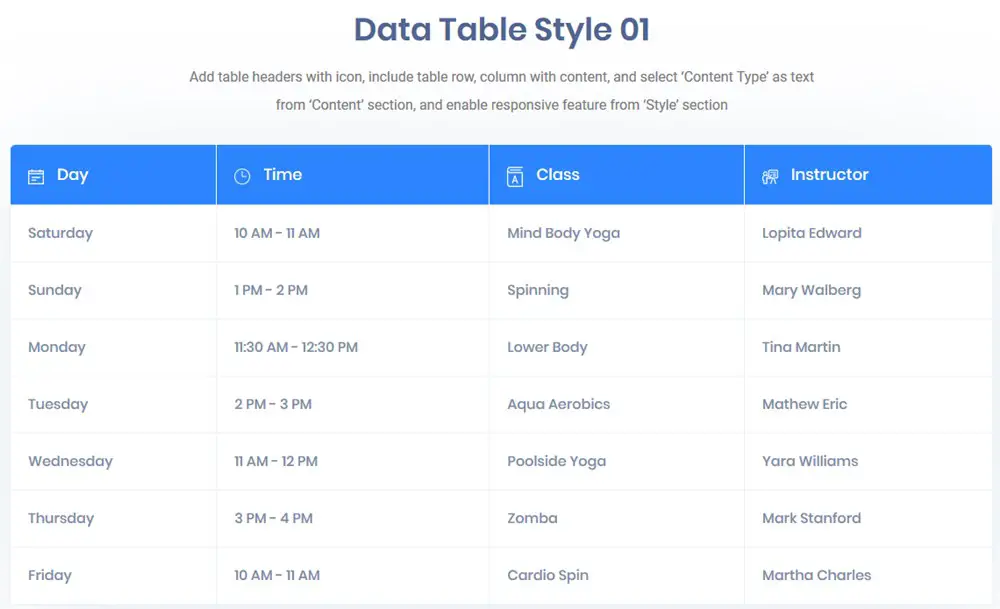This screenshot has height=609, width=1000.
Task: Select the Day column header text
Action: click(x=73, y=175)
